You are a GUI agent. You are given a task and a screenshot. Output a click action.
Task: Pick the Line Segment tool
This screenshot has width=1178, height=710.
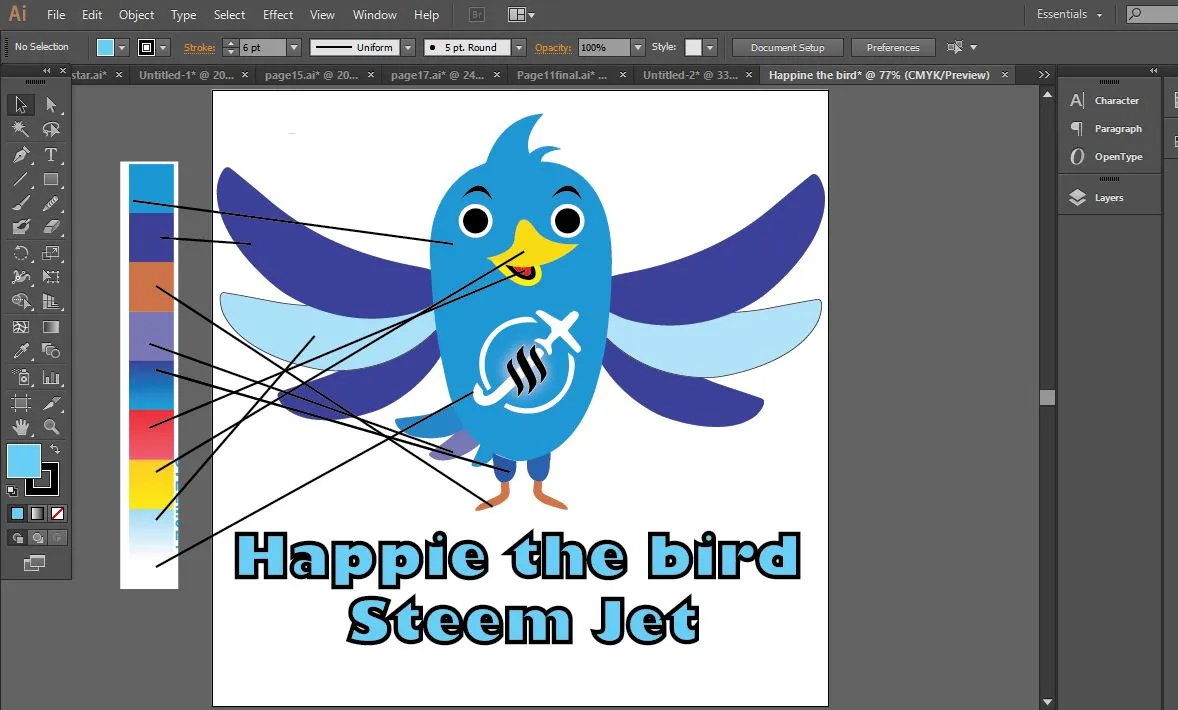pos(21,180)
